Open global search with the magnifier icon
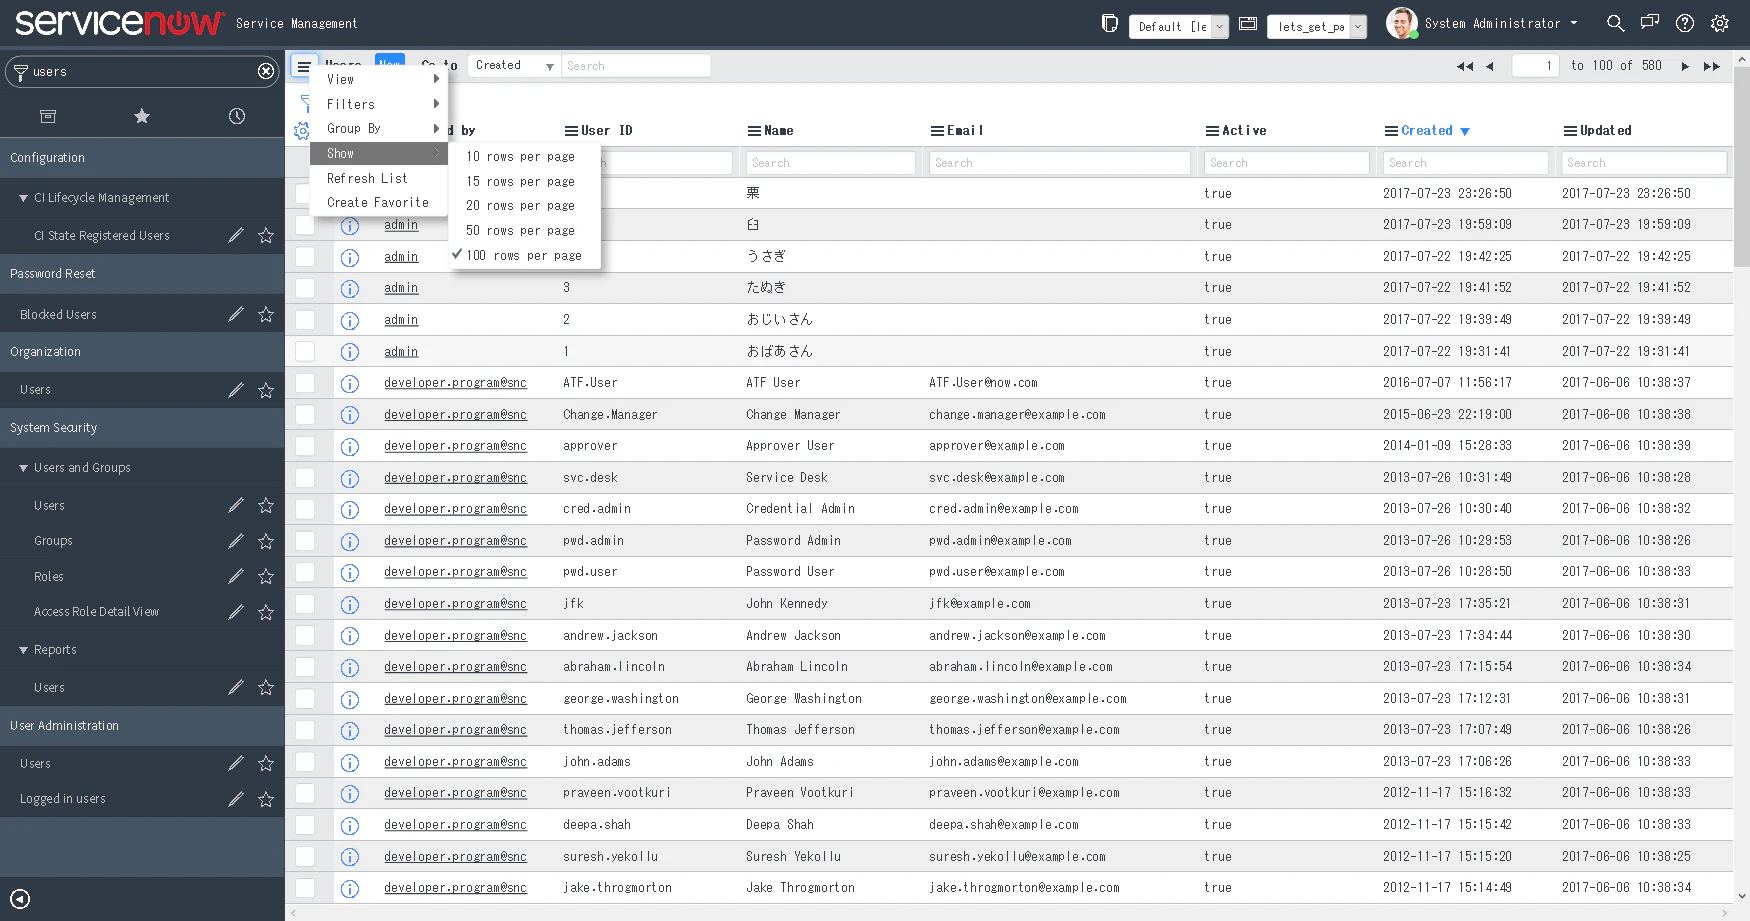 pos(1613,22)
